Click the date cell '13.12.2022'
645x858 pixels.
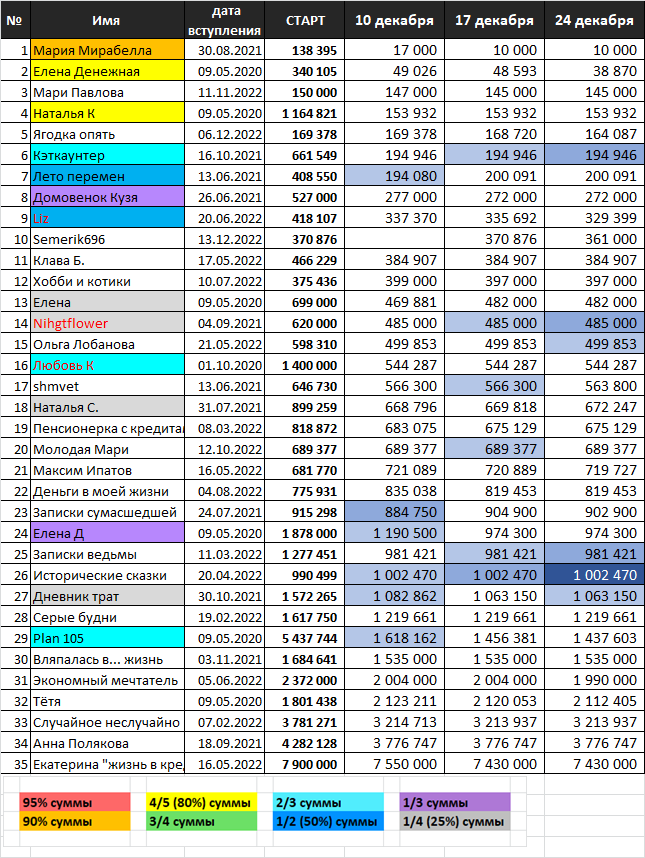click(x=225, y=239)
